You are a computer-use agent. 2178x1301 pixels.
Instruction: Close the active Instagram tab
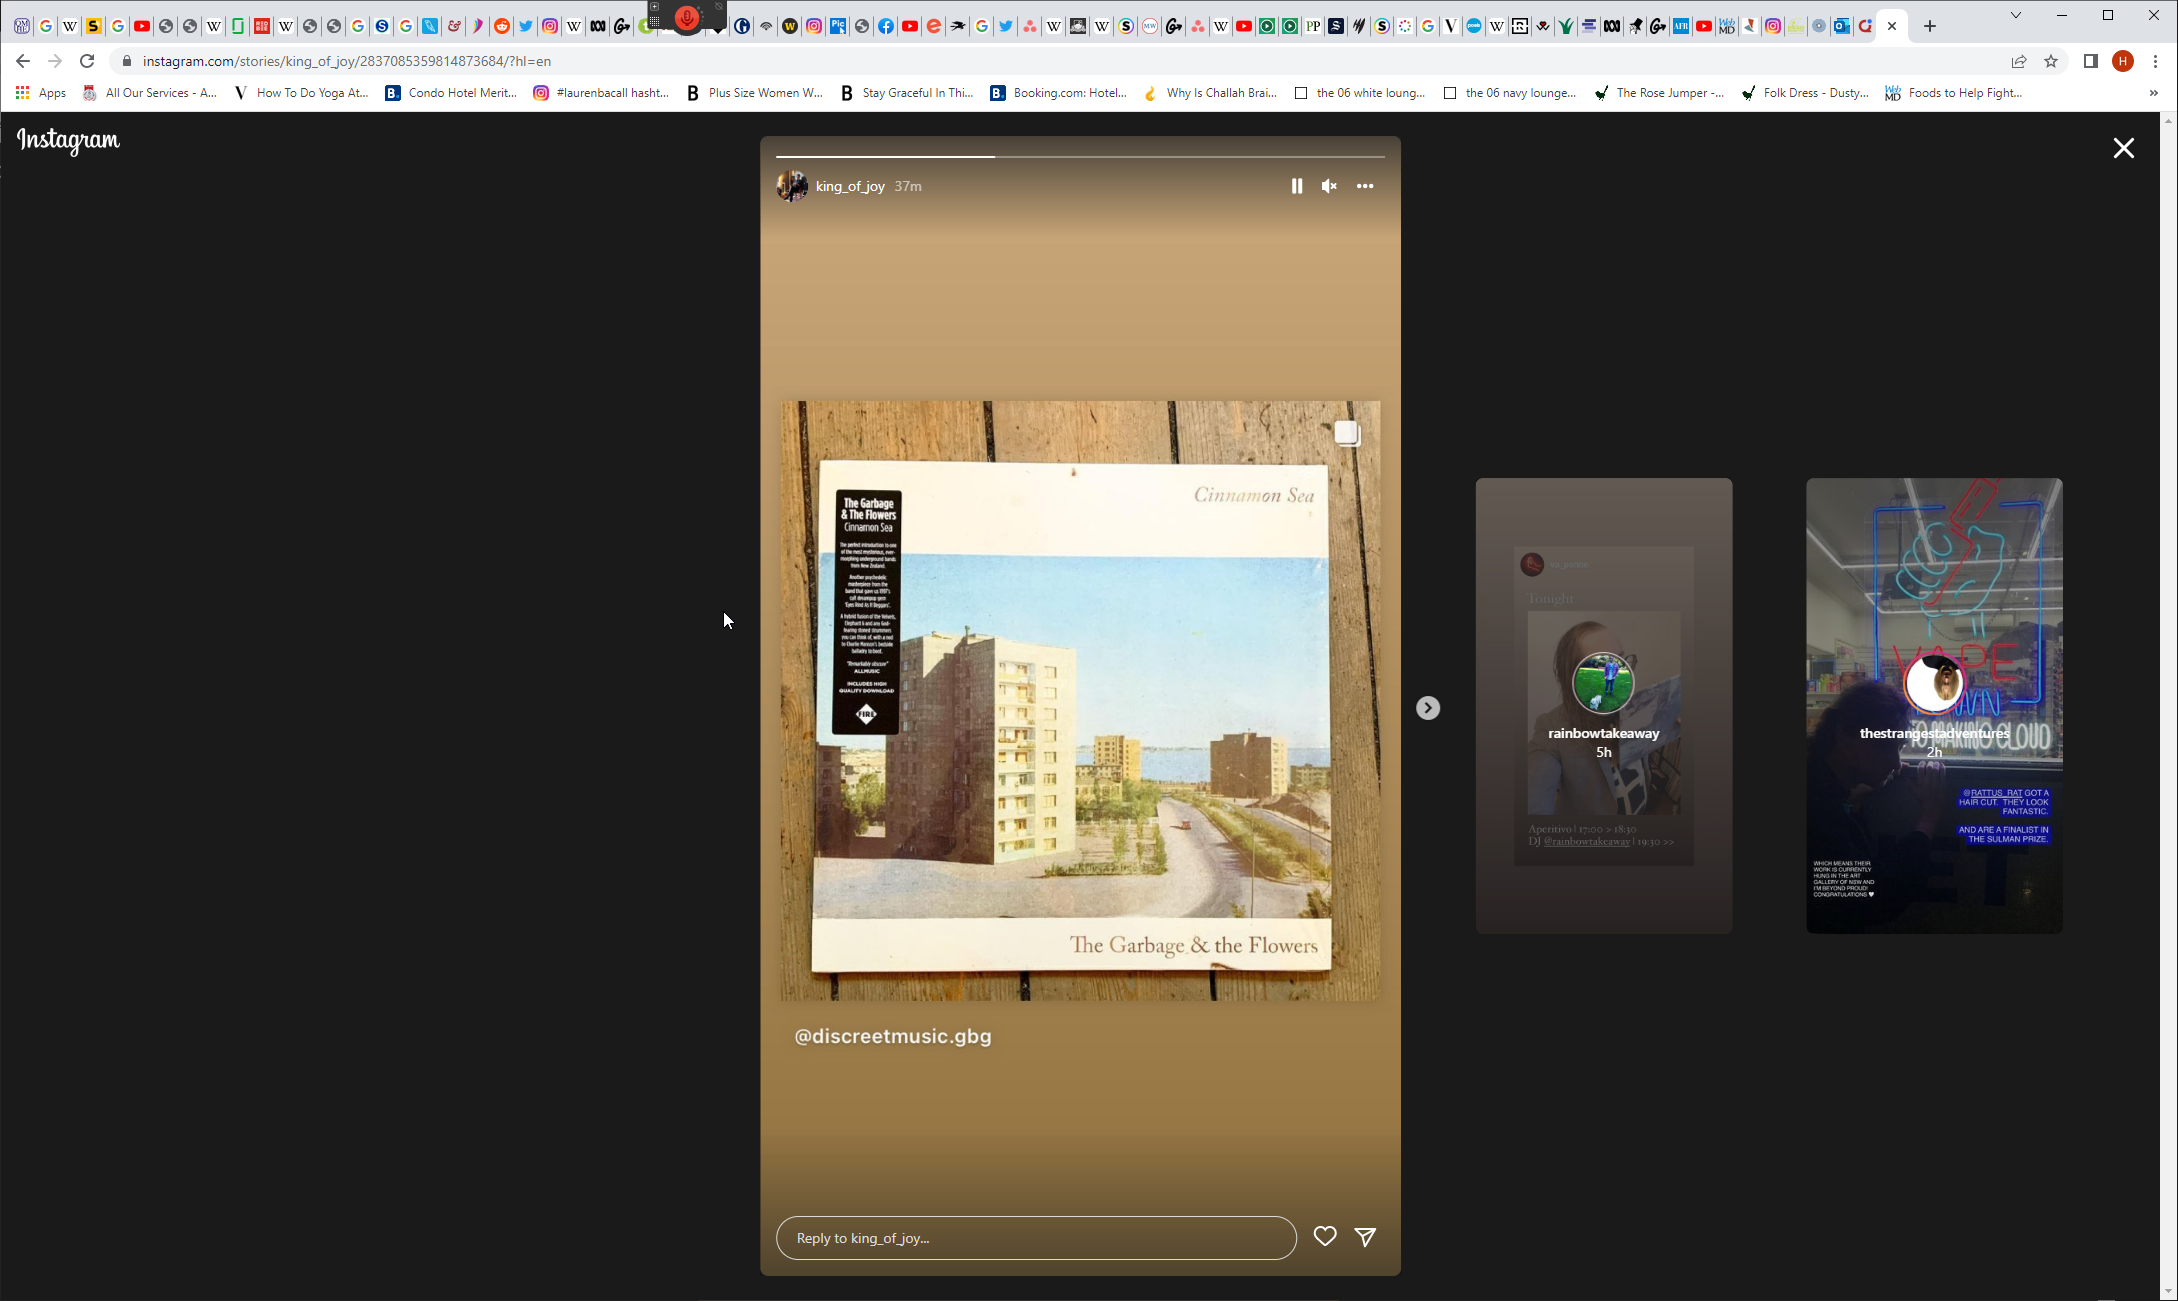coord(1892,26)
